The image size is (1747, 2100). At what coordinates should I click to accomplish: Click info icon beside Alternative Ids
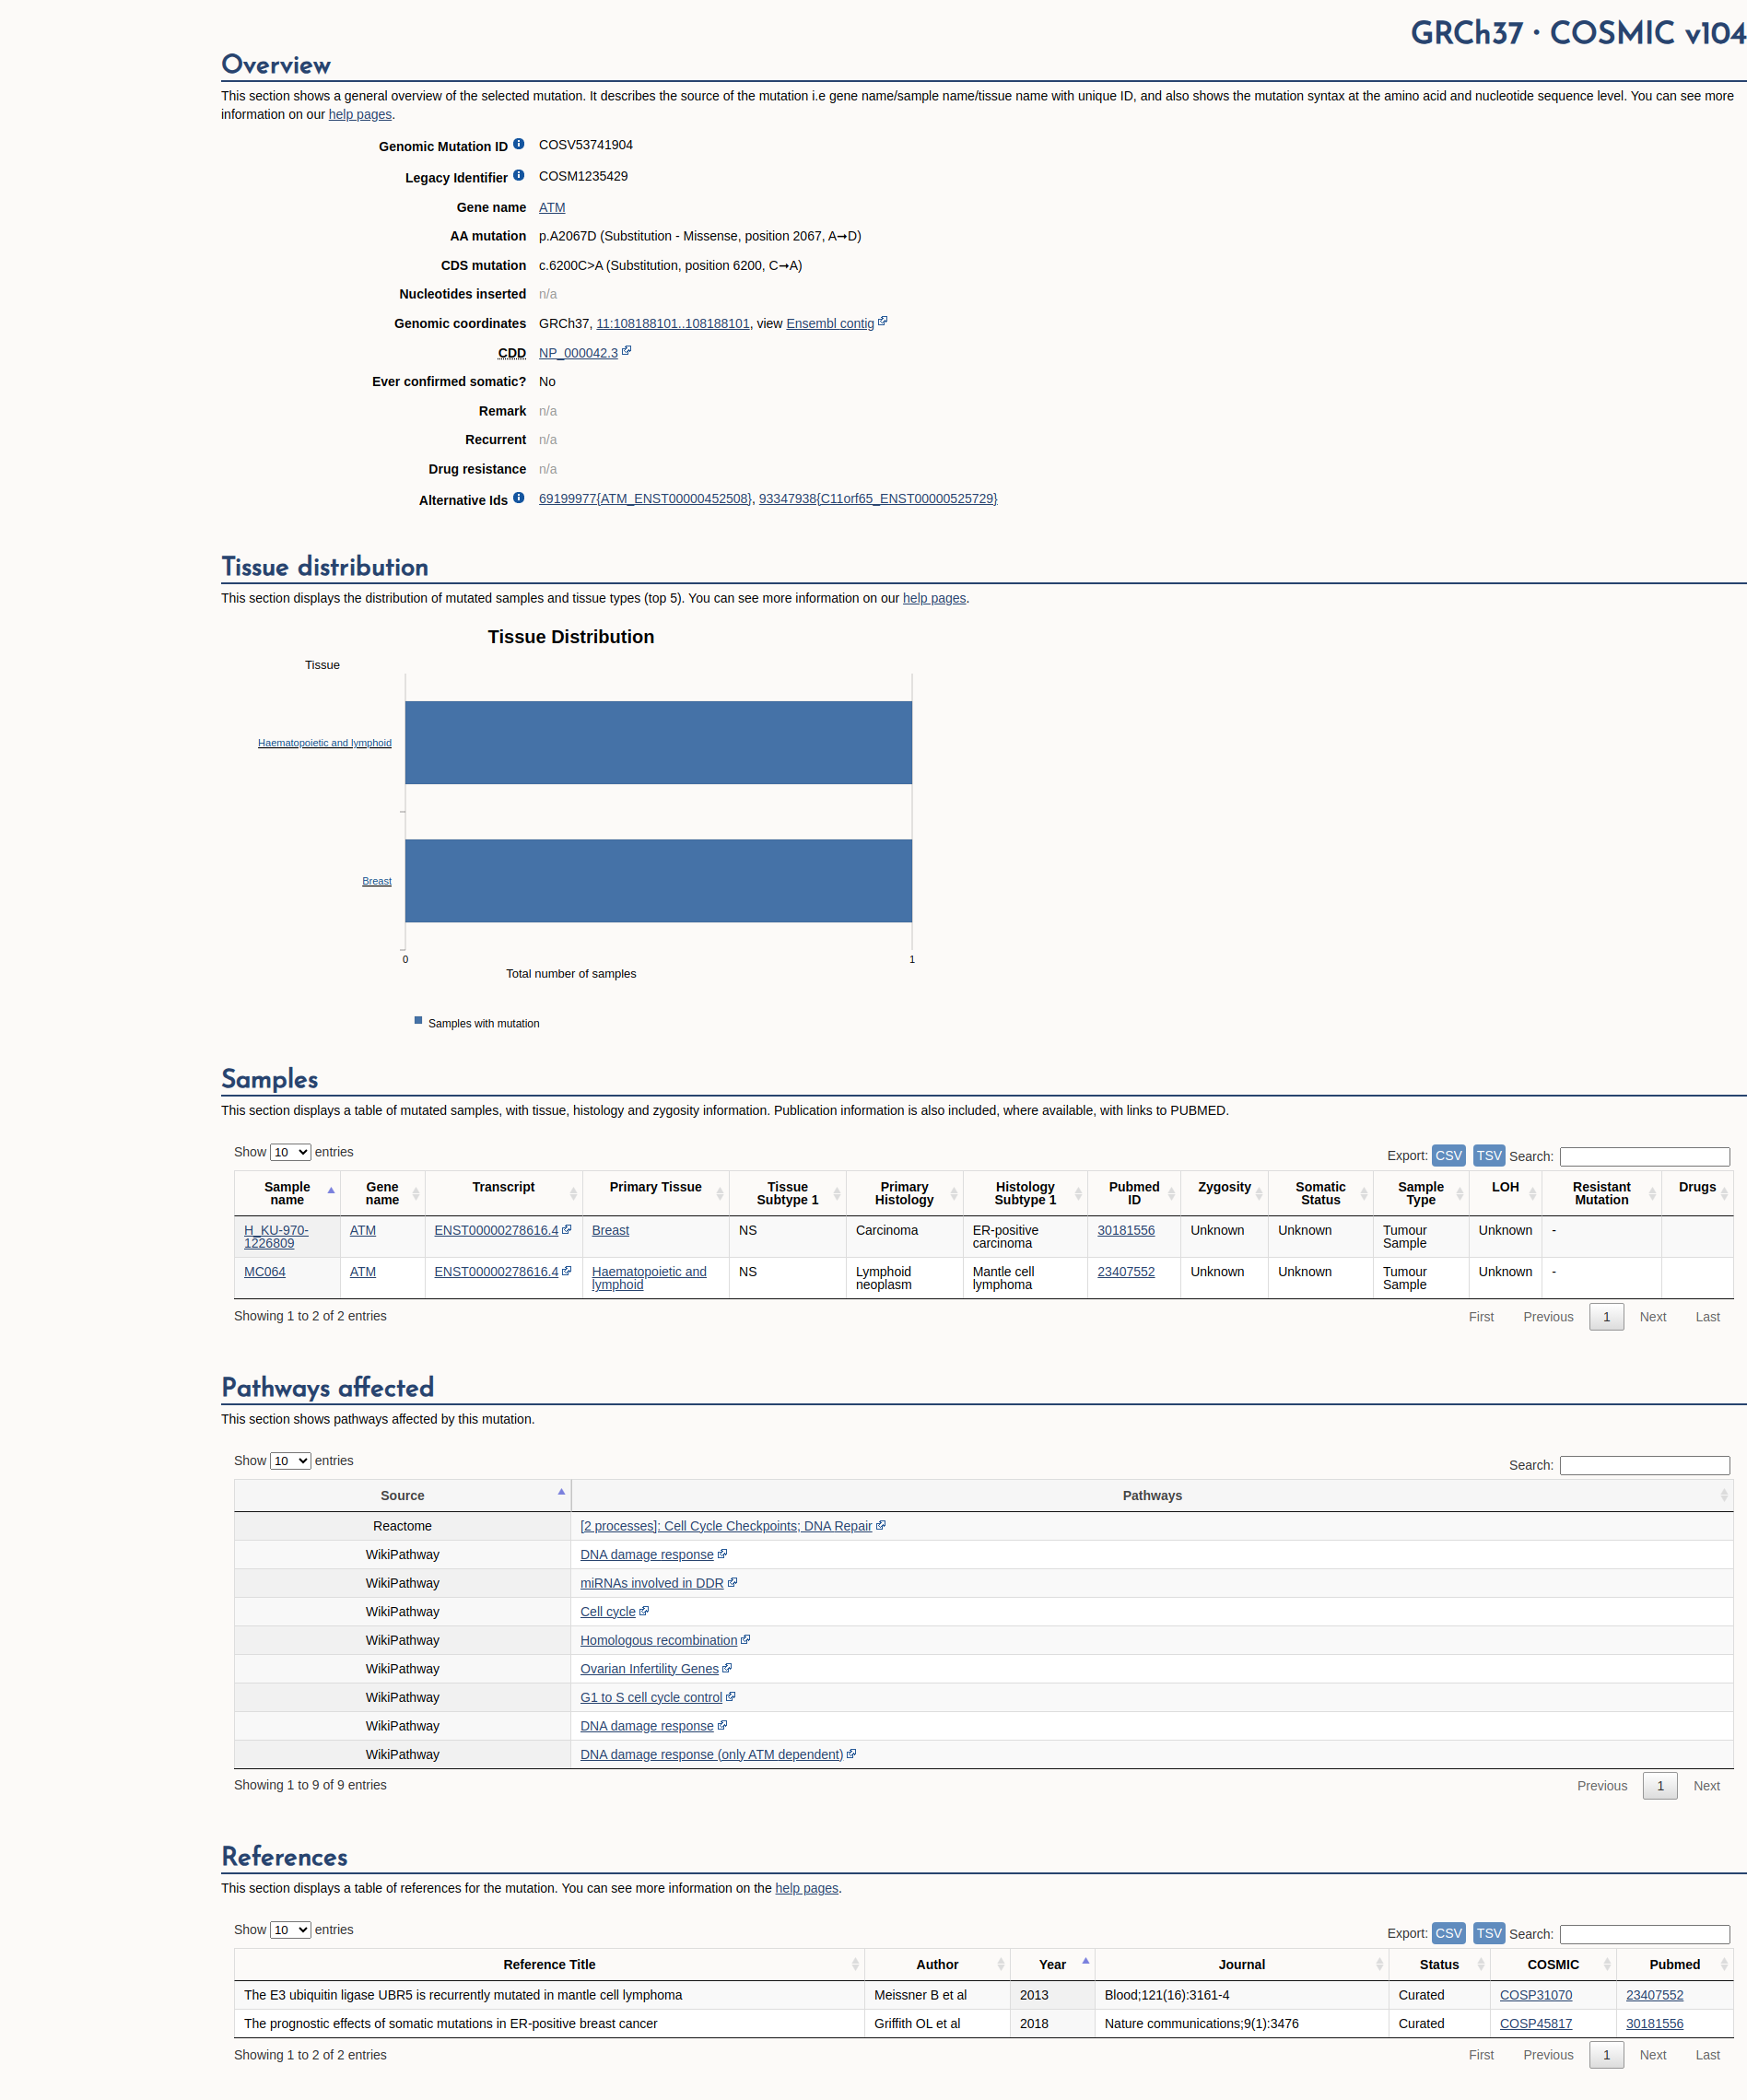[518, 498]
